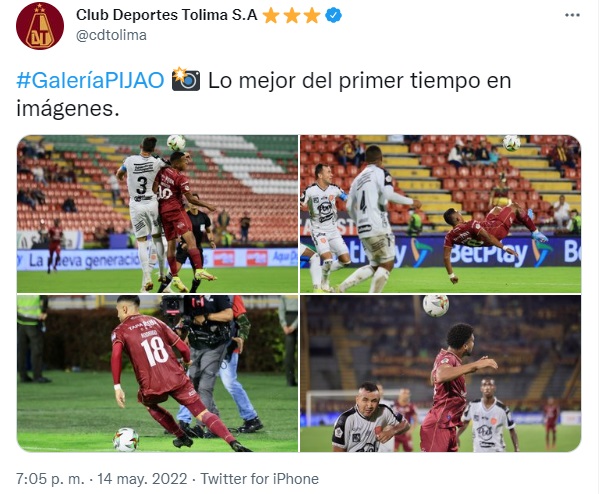Open the three-dot more options menu

coord(572,15)
